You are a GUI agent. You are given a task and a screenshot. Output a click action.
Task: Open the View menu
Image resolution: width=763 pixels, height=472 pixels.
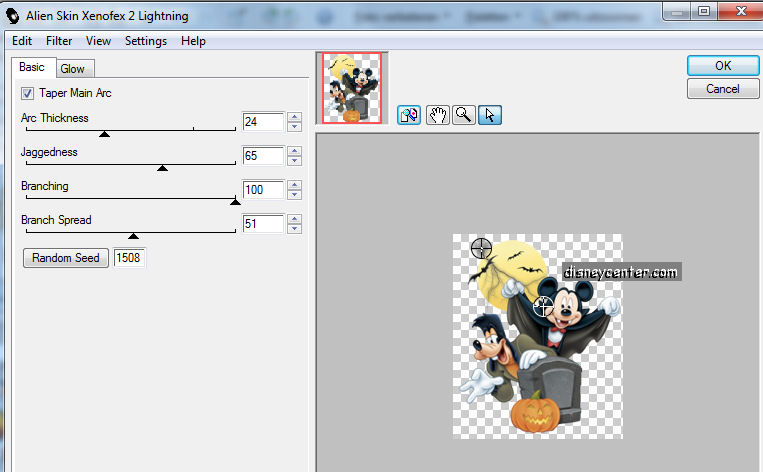pyautogui.click(x=98, y=41)
